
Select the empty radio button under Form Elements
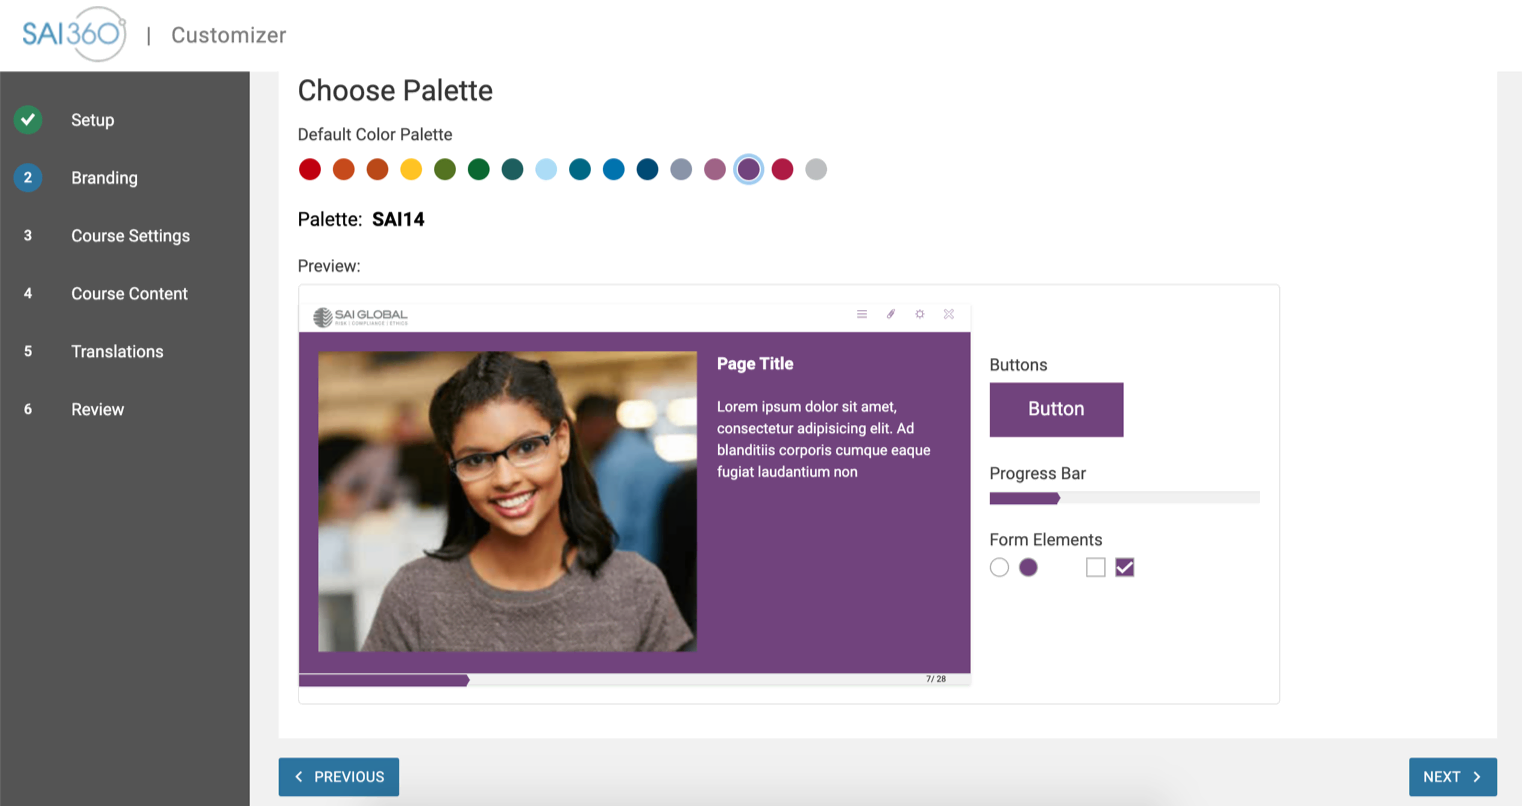pos(999,568)
